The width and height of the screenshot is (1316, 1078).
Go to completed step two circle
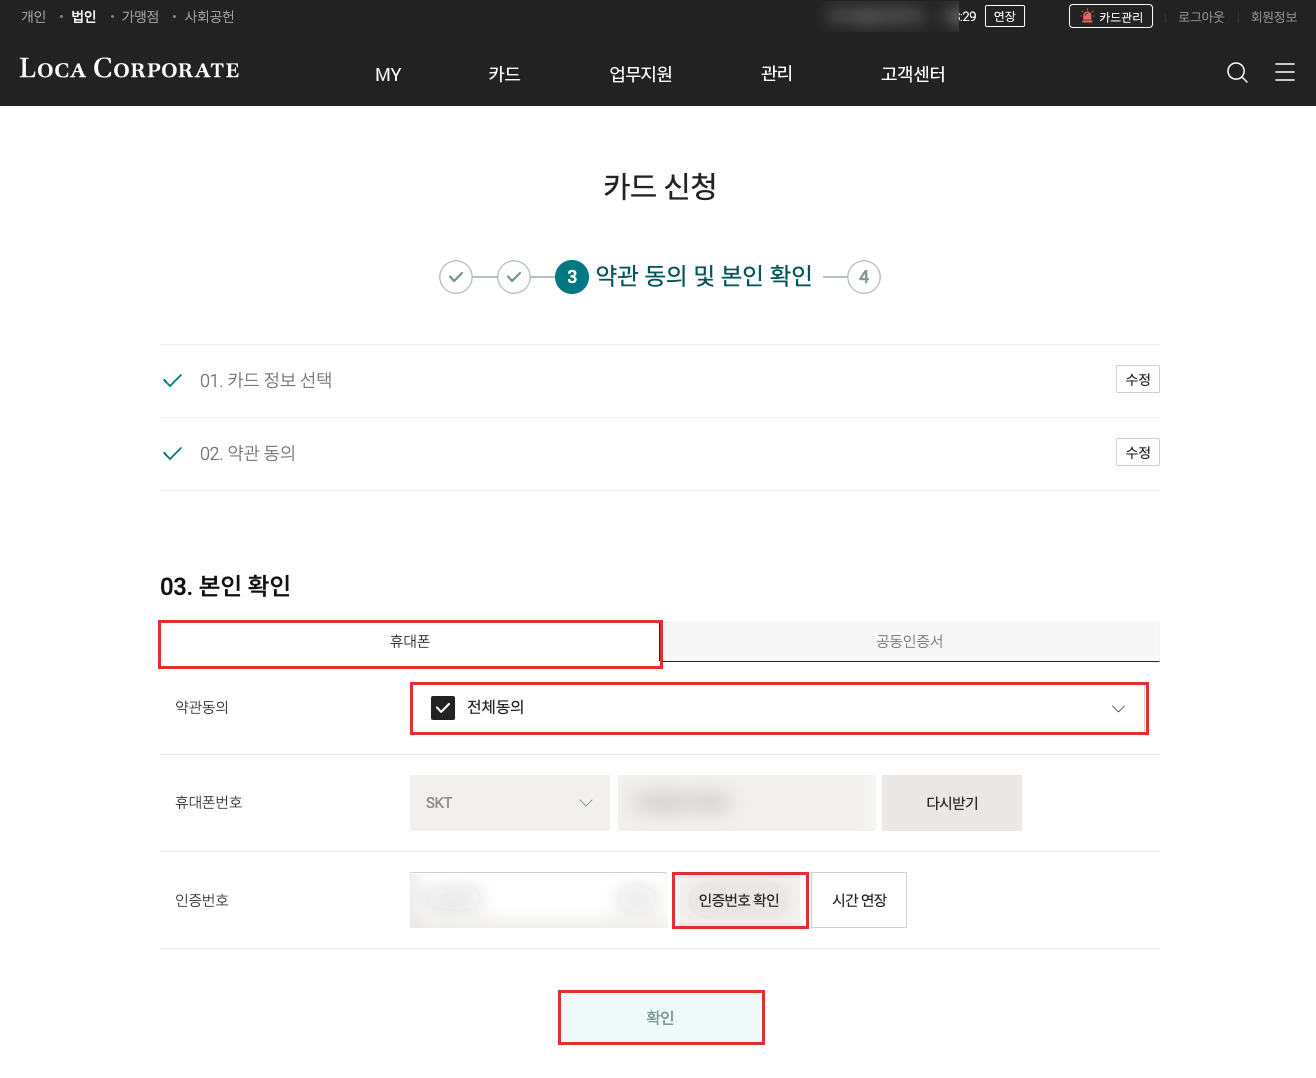[x=514, y=277]
